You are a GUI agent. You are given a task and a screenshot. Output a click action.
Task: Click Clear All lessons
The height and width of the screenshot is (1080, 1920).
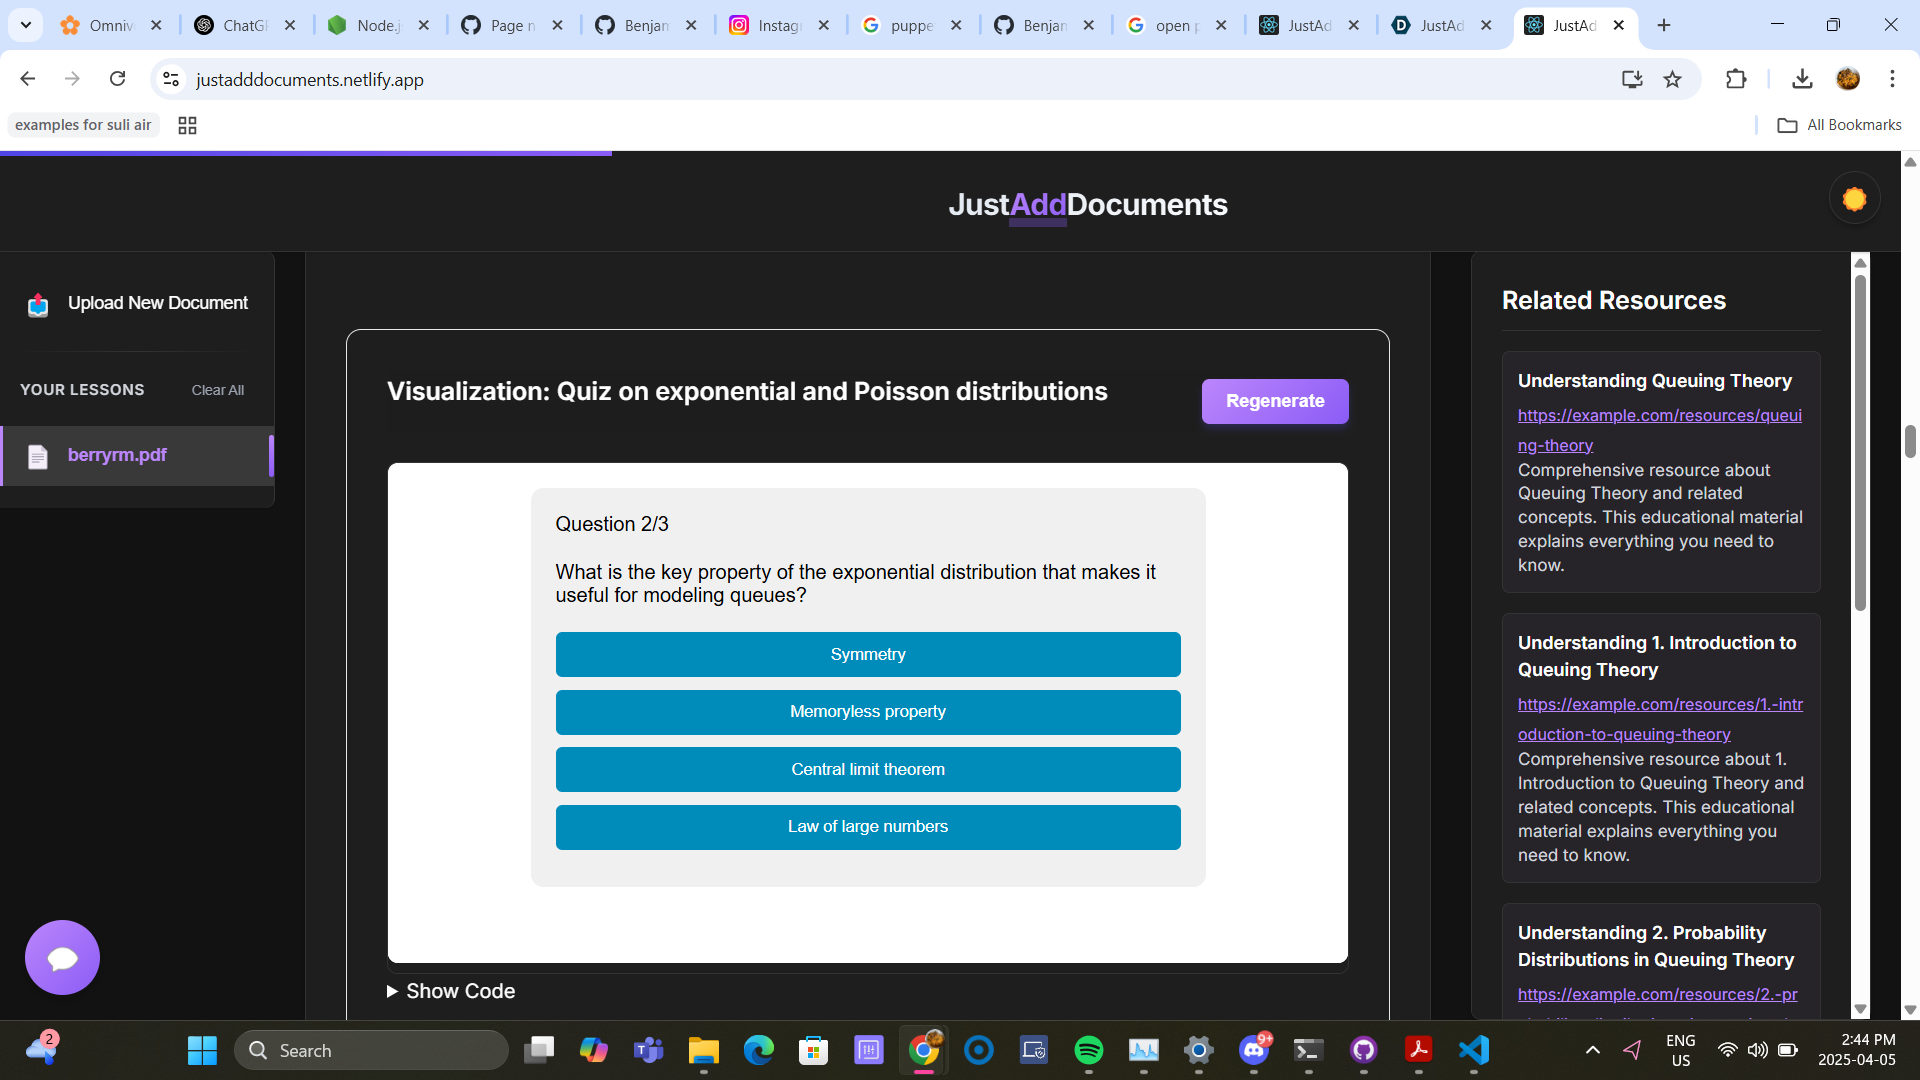[x=217, y=390]
